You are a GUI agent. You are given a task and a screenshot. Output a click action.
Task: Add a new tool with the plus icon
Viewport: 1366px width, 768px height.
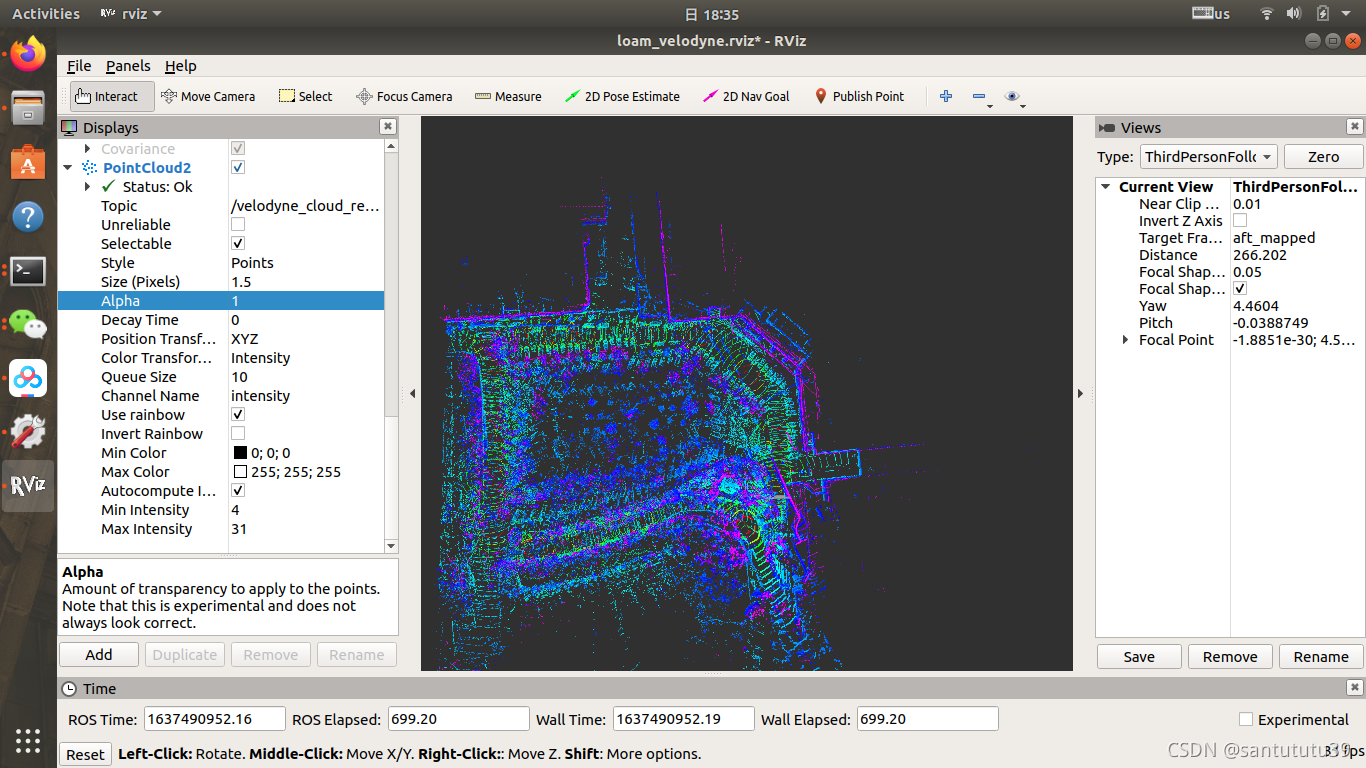pos(946,96)
